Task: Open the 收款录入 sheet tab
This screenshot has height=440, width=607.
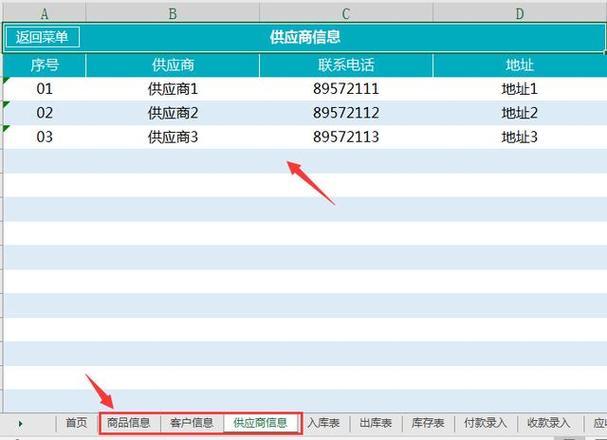Action: click(x=549, y=423)
